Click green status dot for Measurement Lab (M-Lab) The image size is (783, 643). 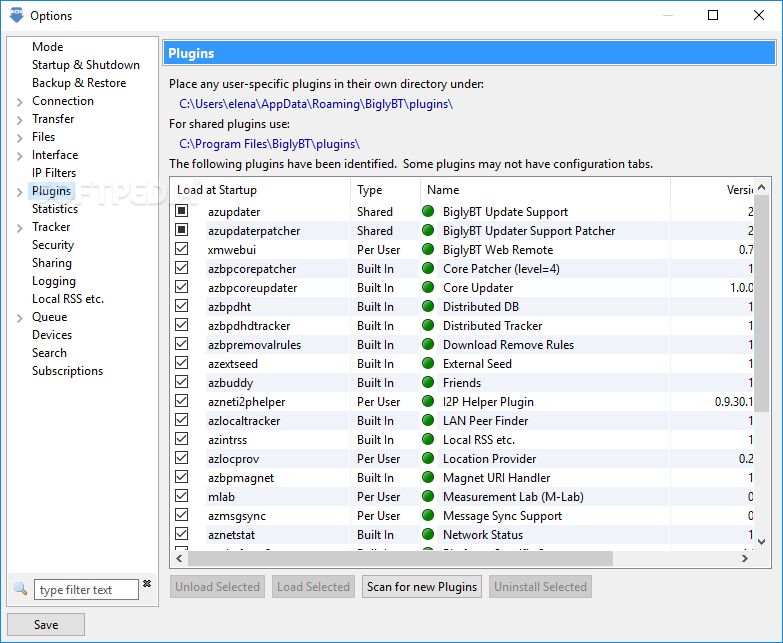point(428,496)
